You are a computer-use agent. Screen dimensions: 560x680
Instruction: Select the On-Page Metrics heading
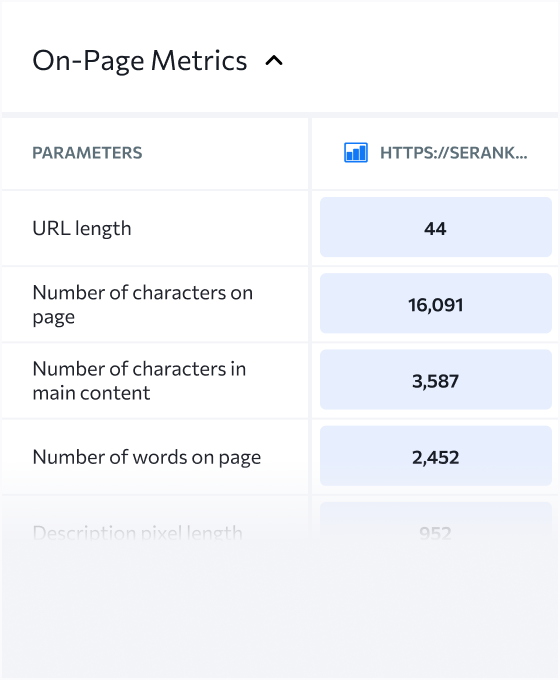(x=140, y=61)
